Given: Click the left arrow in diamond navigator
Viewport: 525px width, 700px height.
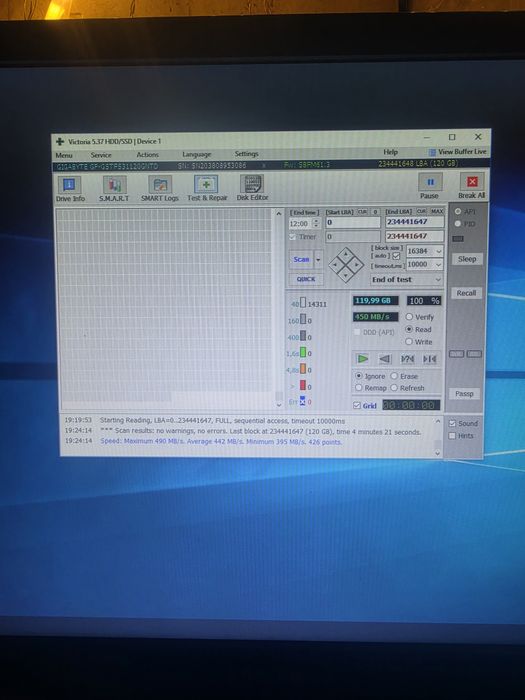Looking at the screenshot, I should (336, 265).
